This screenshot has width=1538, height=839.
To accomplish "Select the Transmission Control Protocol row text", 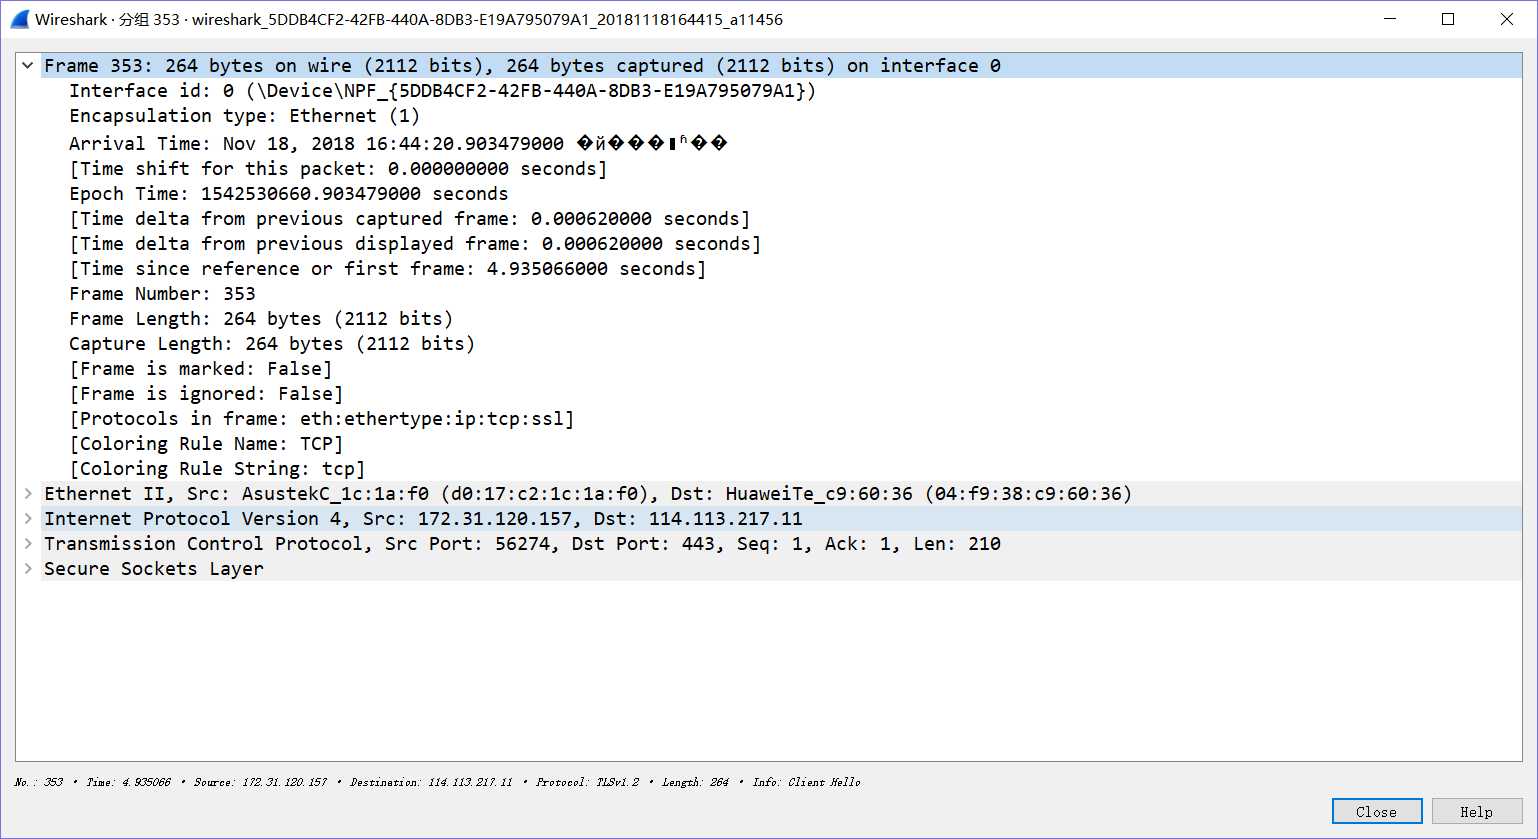I will [x=522, y=544].
